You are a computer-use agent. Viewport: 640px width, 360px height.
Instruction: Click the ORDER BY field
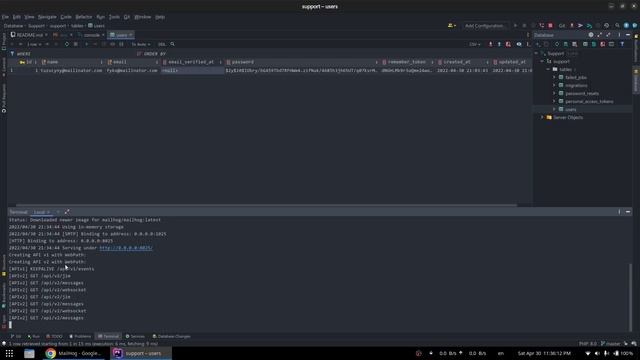tap(334, 53)
